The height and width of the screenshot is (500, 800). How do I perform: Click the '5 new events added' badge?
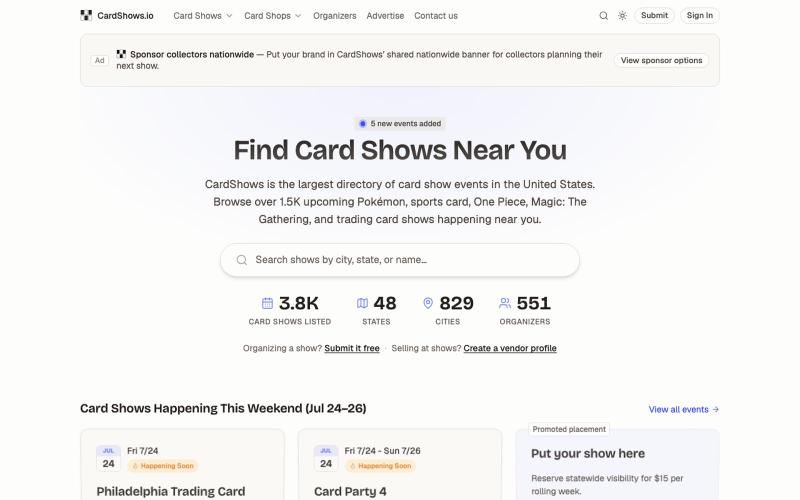coord(400,123)
